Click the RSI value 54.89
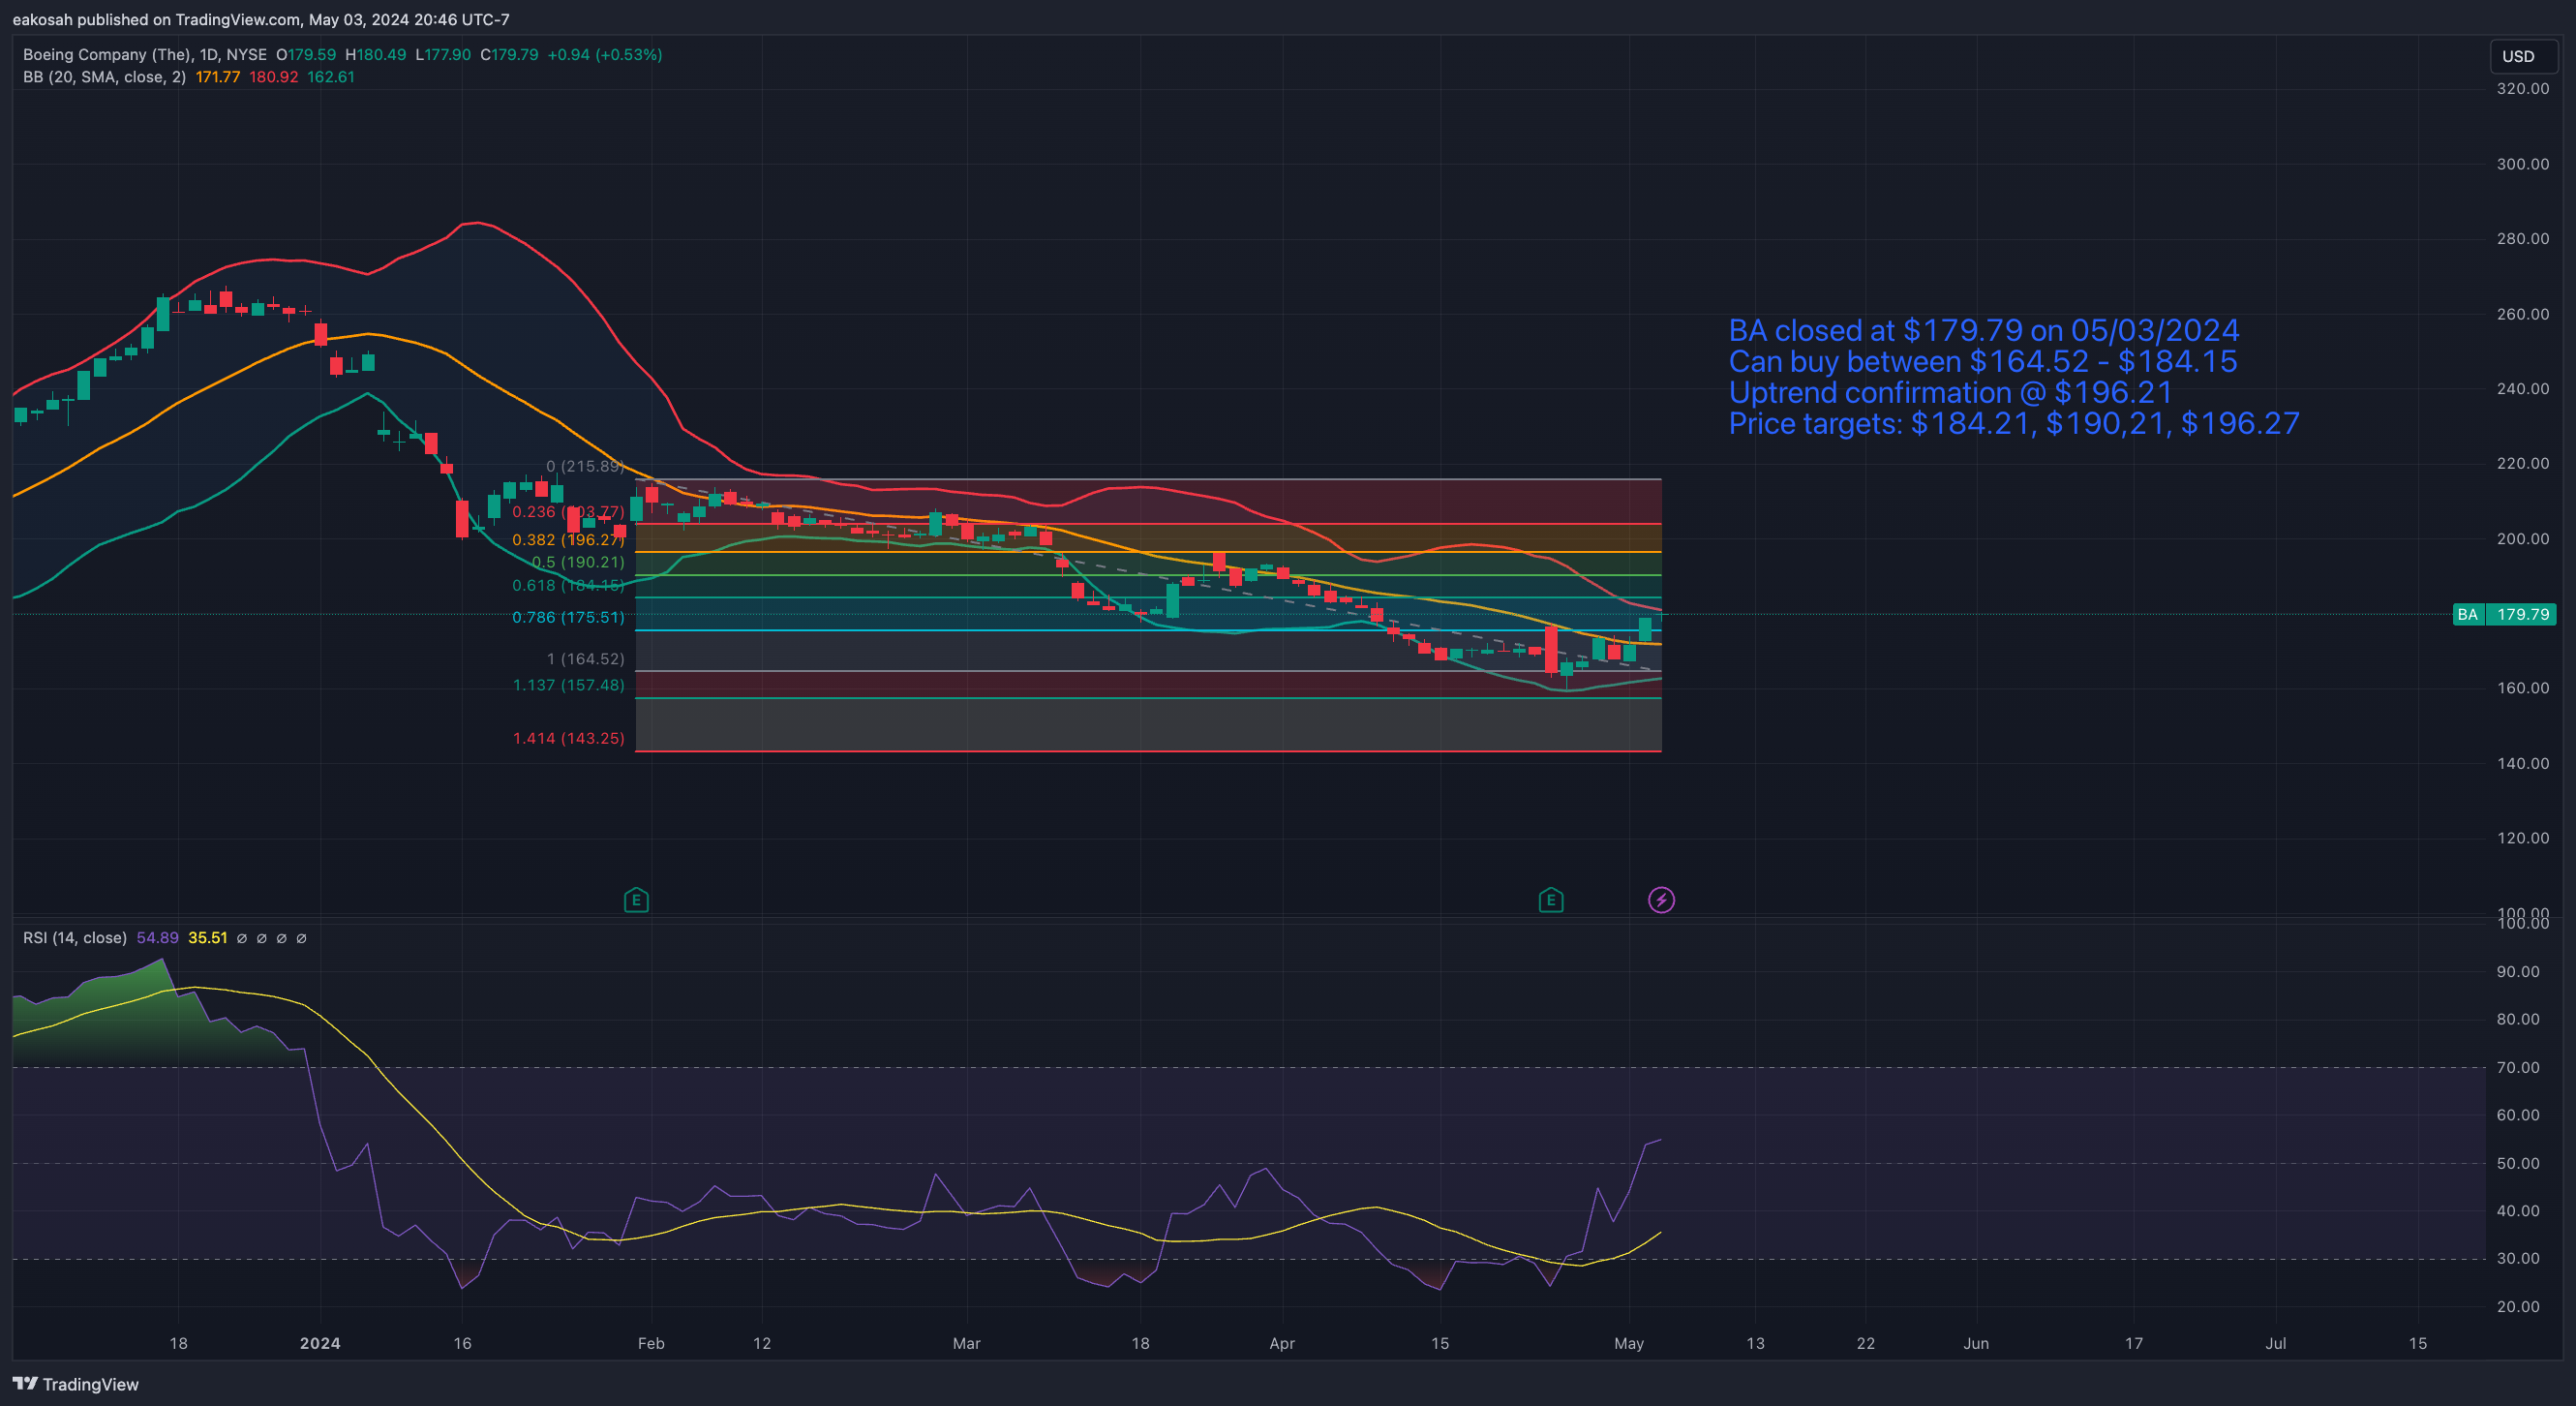2576x1406 pixels. (x=157, y=938)
